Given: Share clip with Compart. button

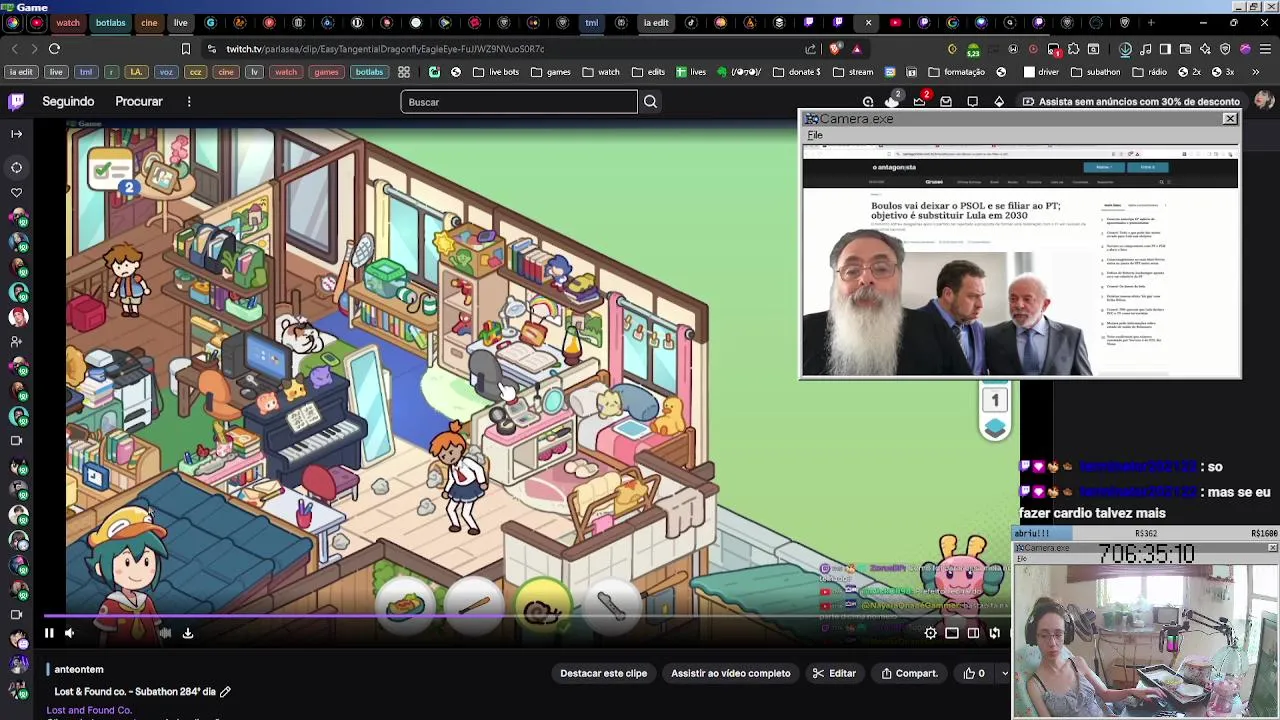Looking at the screenshot, I should (909, 673).
